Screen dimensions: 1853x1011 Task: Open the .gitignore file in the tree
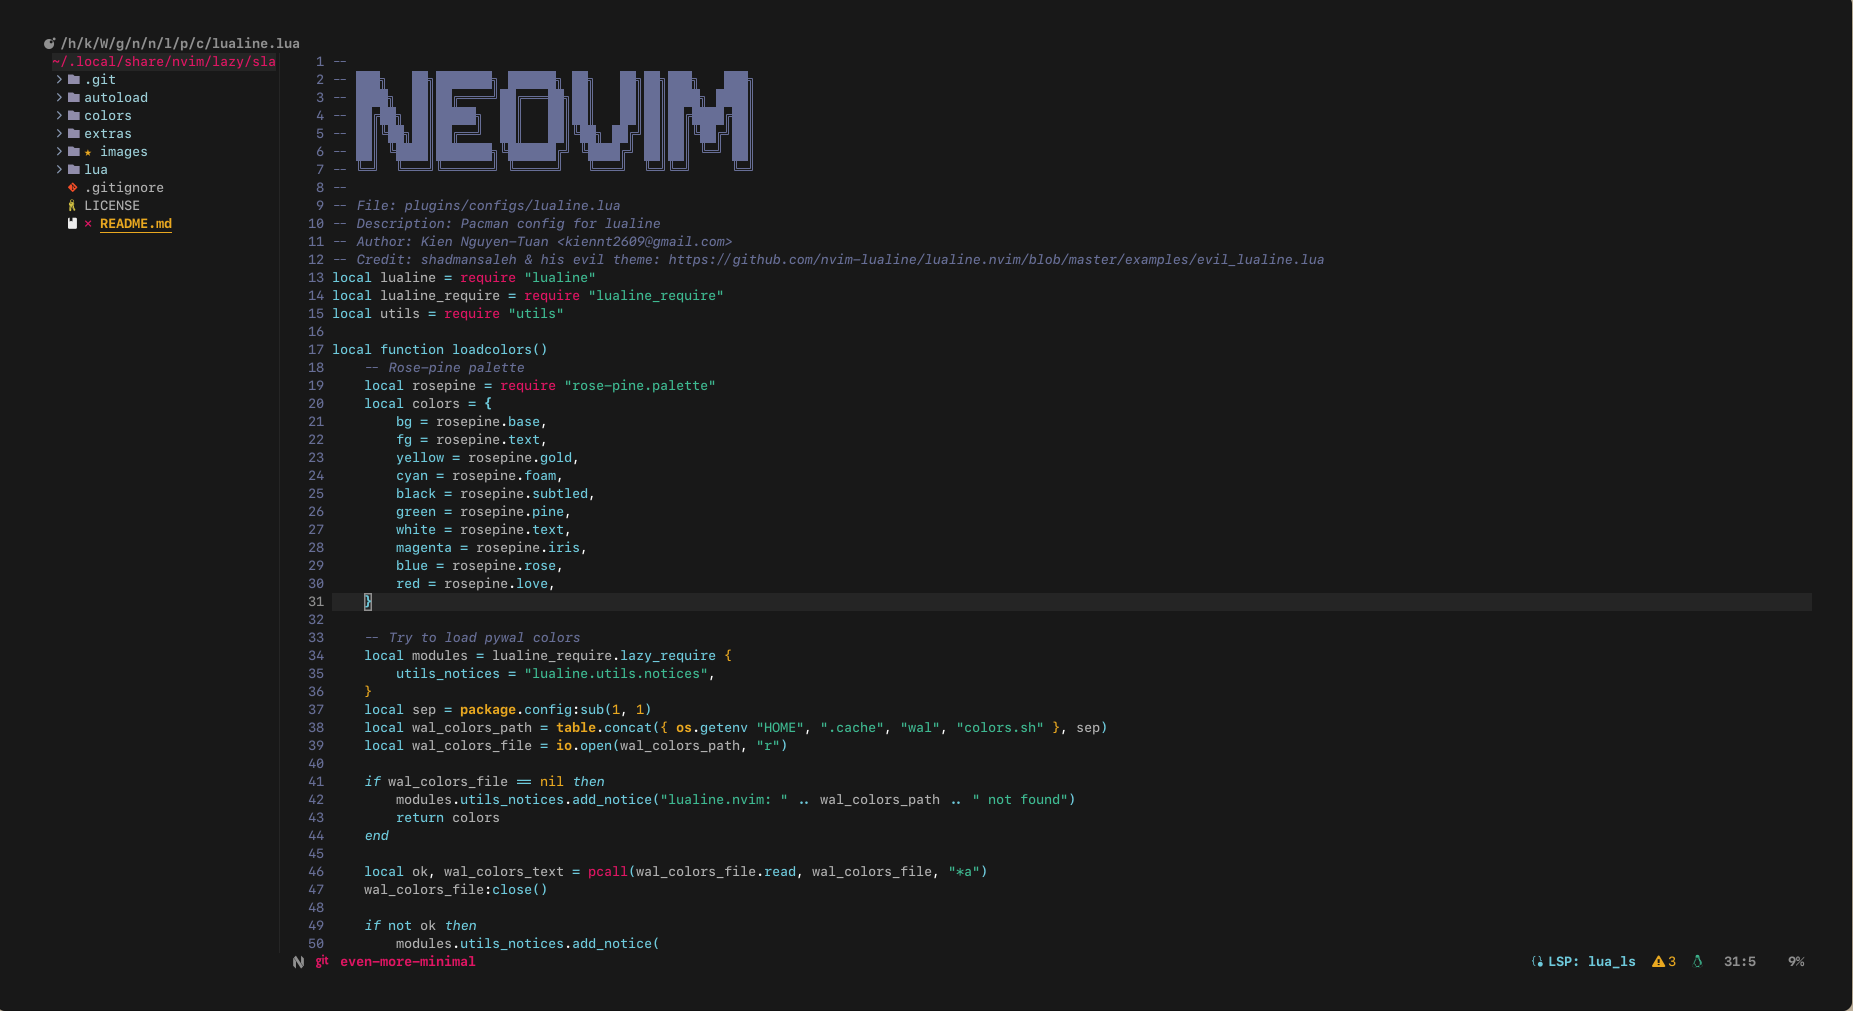(124, 188)
